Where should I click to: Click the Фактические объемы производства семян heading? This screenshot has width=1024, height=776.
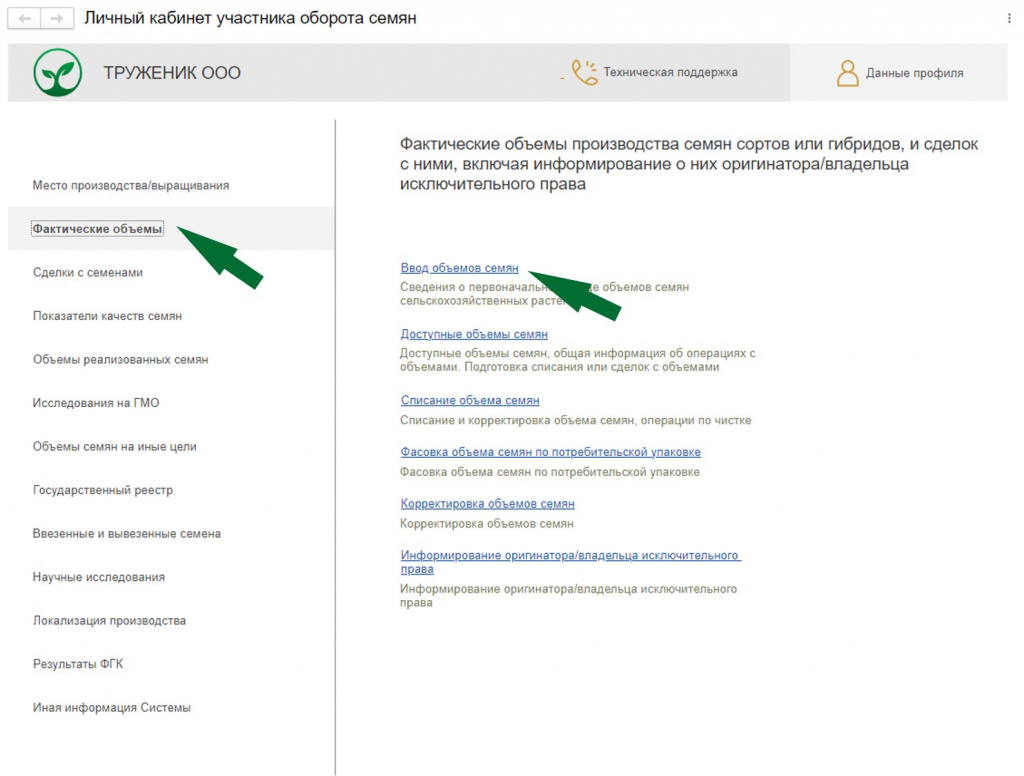click(x=689, y=164)
